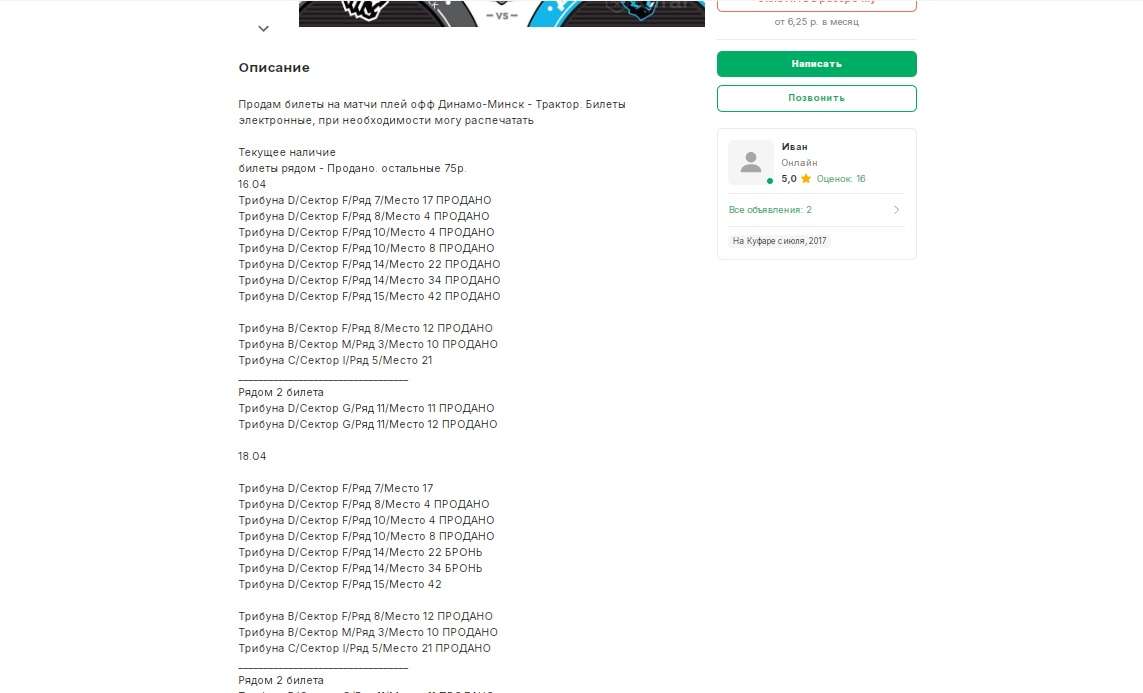Click the от 6,25 р. в месяц text
1143x693 pixels.
[x=816, y=22]
